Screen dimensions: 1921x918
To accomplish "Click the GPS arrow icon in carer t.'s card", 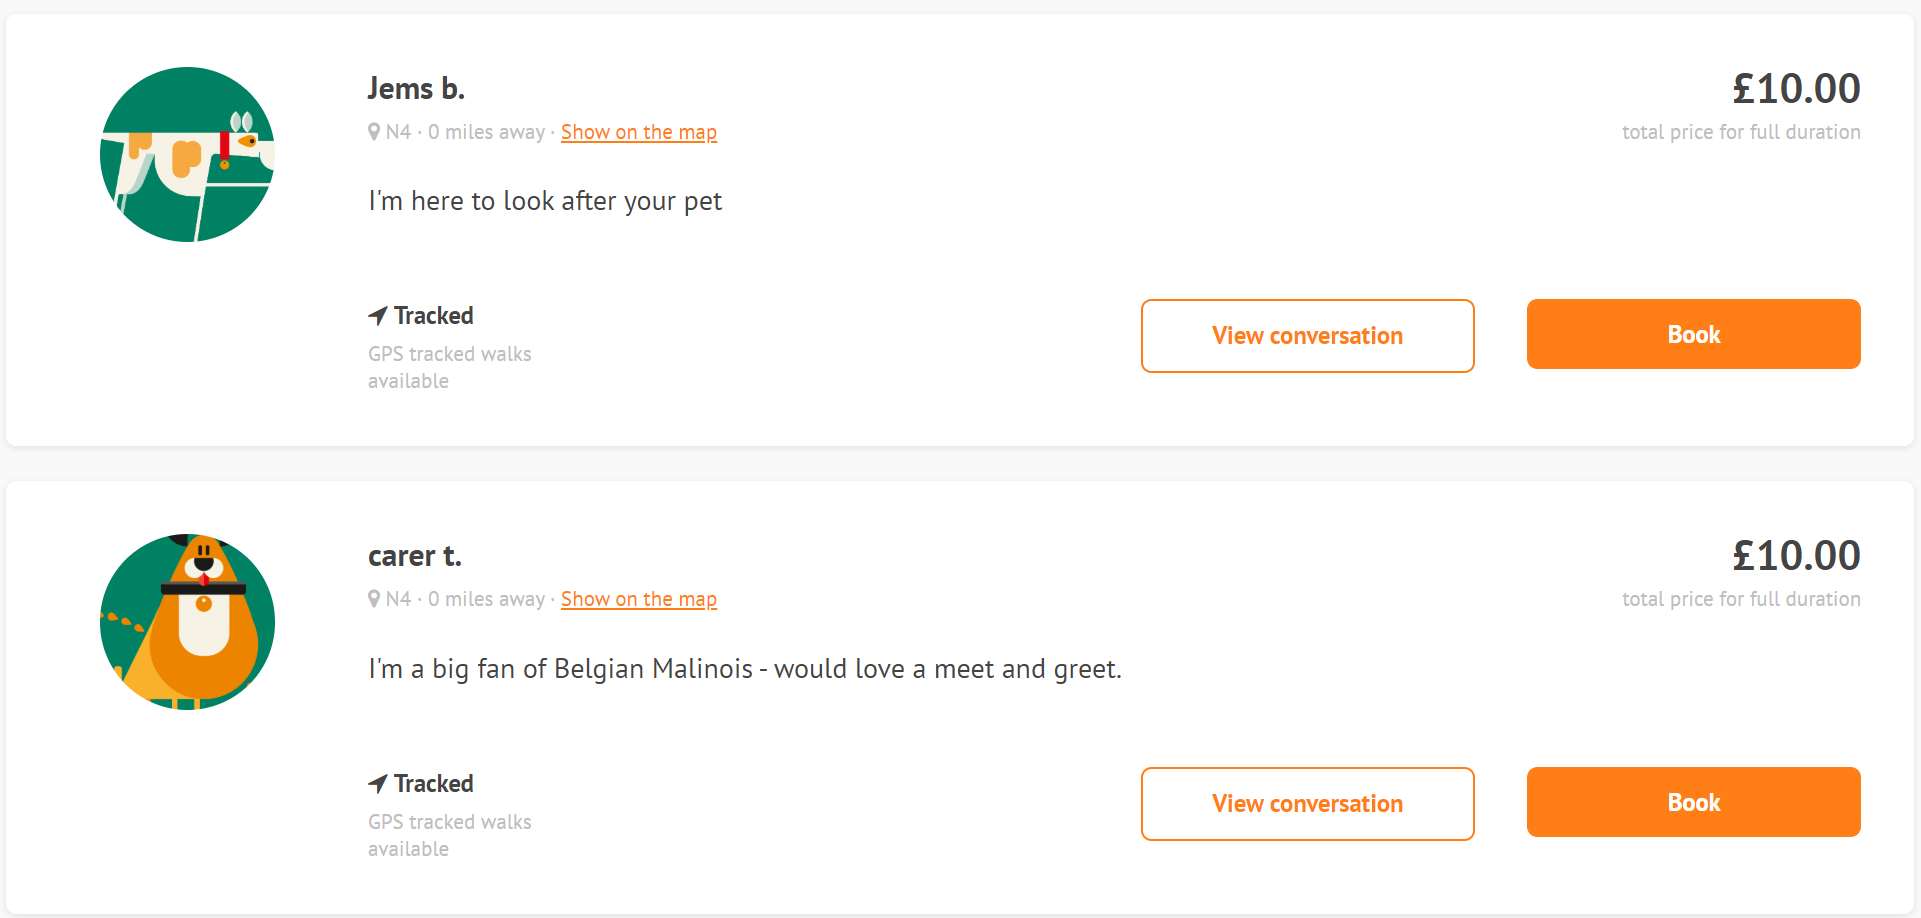I will pyautogui.click(x=378, y=784).
